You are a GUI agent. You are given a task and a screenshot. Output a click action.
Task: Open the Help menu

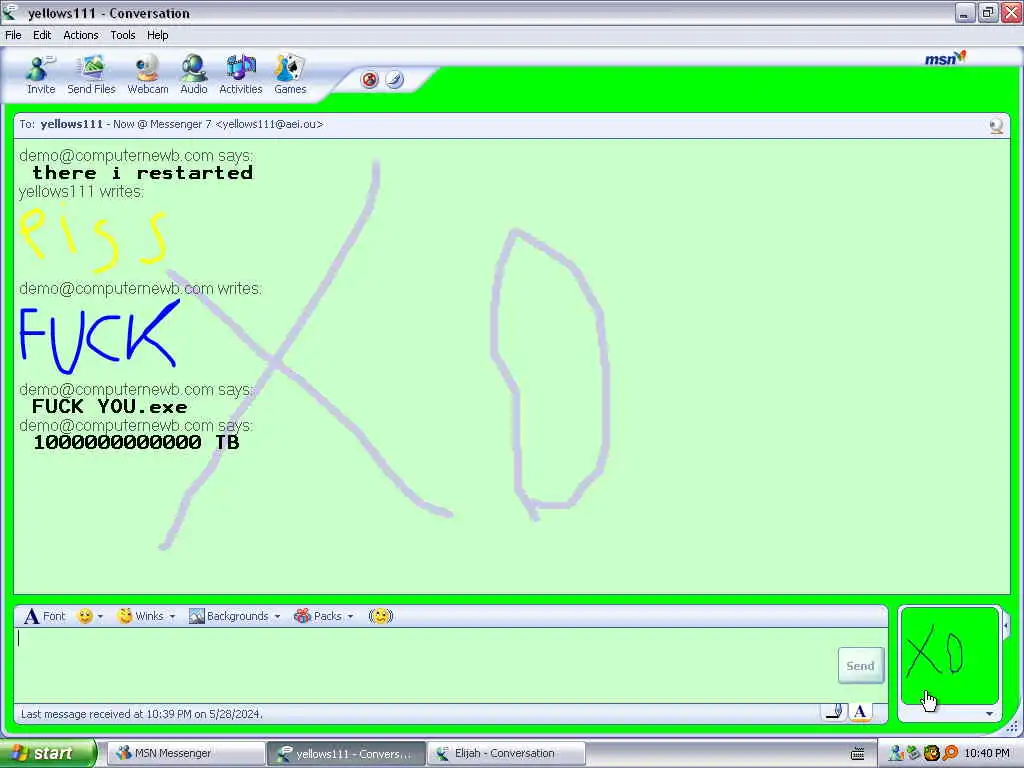(x=157, y=35)
